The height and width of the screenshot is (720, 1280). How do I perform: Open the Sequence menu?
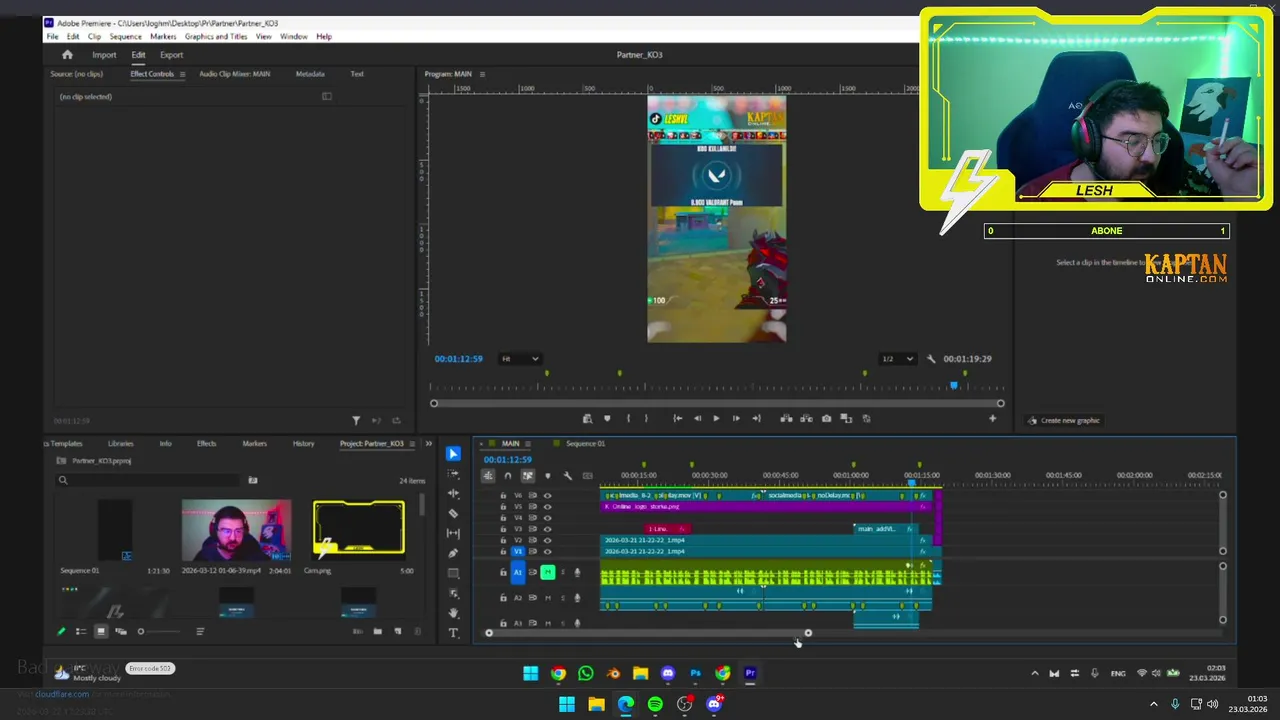(x=125, y=37)
